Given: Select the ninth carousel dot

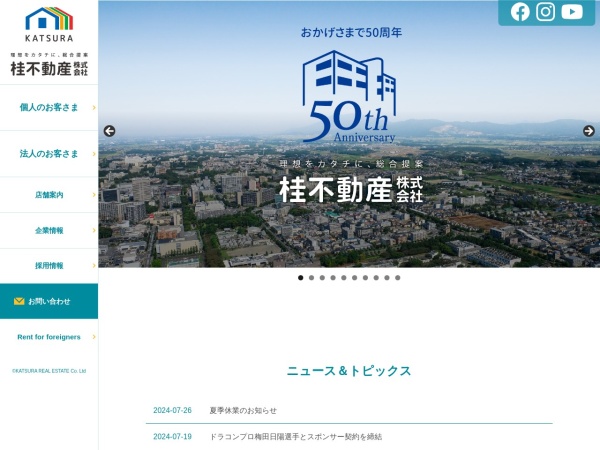Looking at the screenshot, I should (x=387, y=278).
